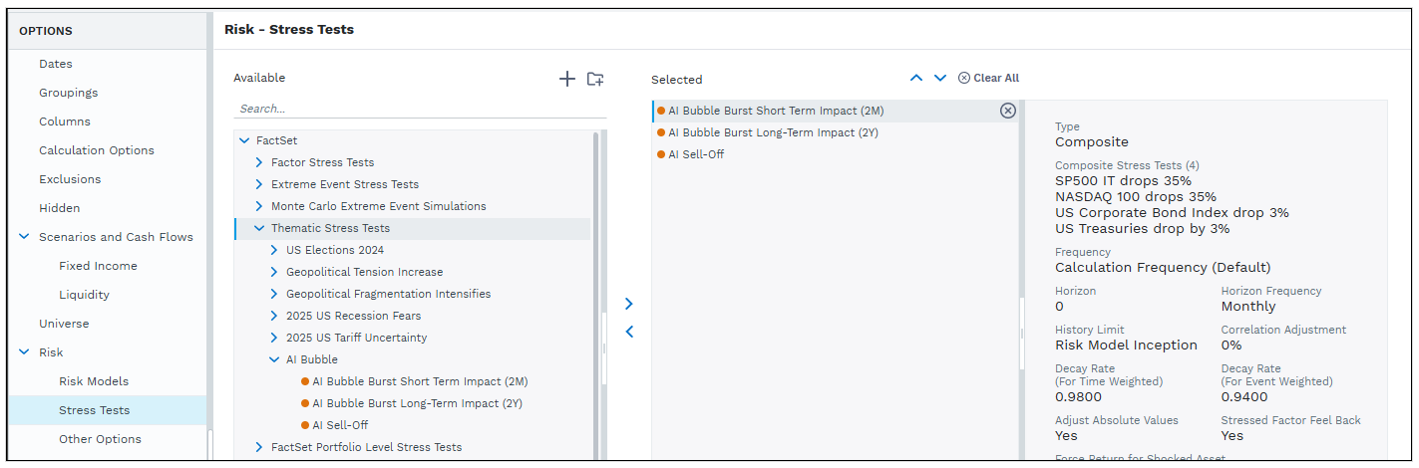Collapse the Thematic Stress Tests node
The height and width of the screenshot is (468, 1419).
(x=259, y=228)
